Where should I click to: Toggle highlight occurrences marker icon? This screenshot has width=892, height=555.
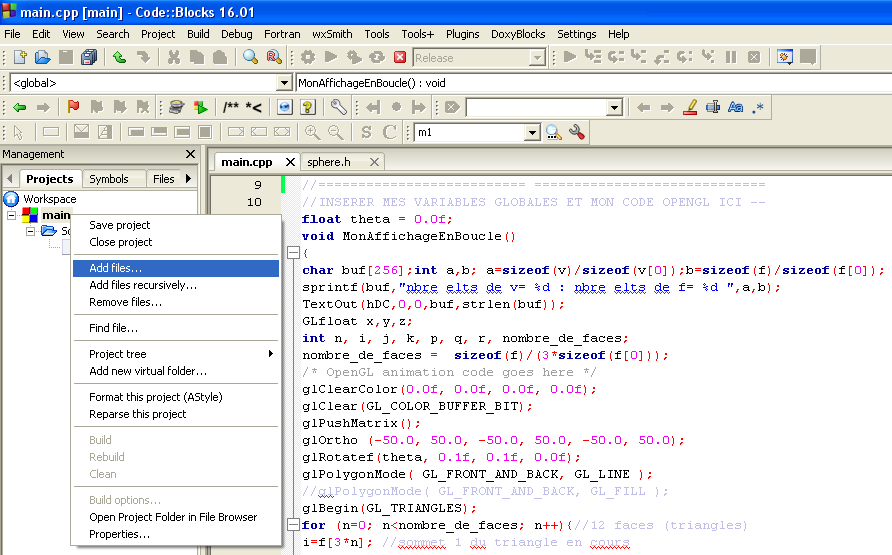pos(690,107)
